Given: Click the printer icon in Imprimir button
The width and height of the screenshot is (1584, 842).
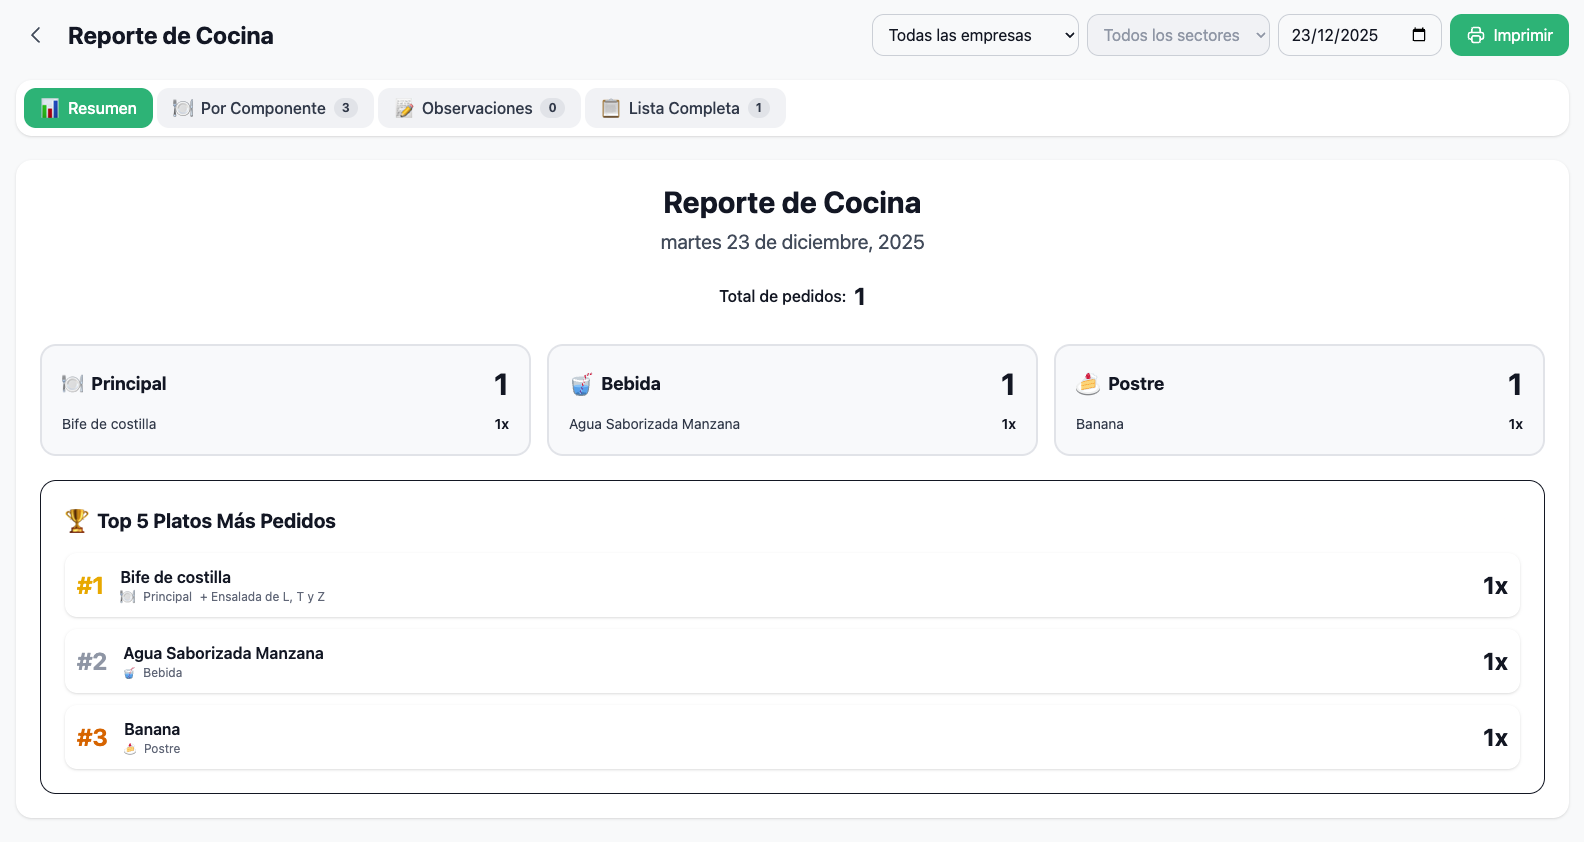Looking at the screenshot, I should (1476, 36).
